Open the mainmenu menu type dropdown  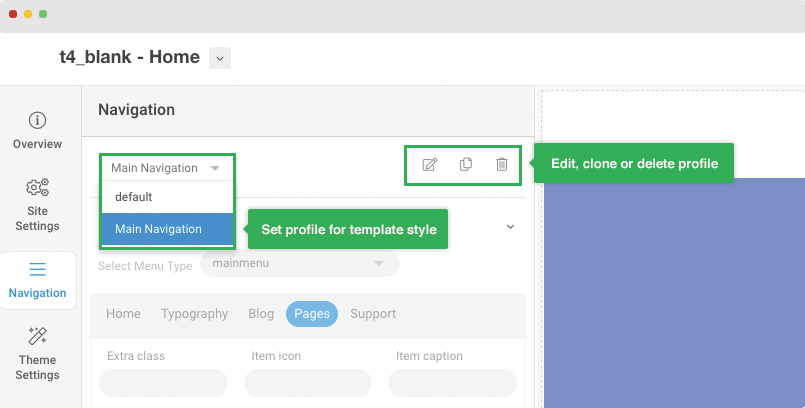point(299,263)
